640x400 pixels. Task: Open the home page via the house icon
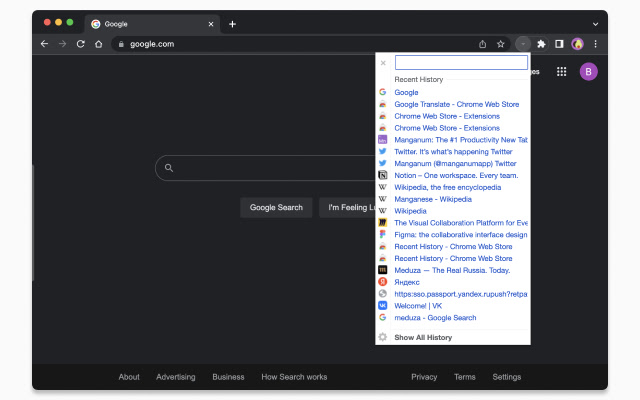click(x=98, y=44)
